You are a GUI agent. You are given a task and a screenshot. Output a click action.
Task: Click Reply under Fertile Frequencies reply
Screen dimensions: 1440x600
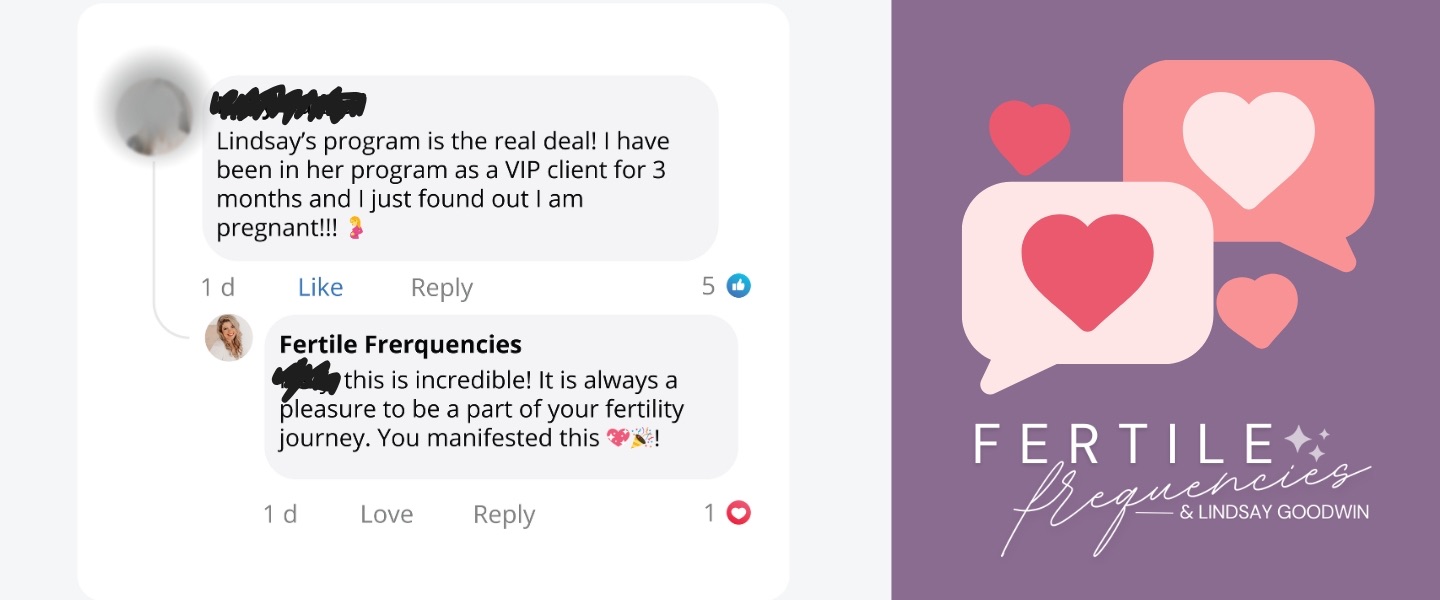pyautogui.click(x=504, y=515)
